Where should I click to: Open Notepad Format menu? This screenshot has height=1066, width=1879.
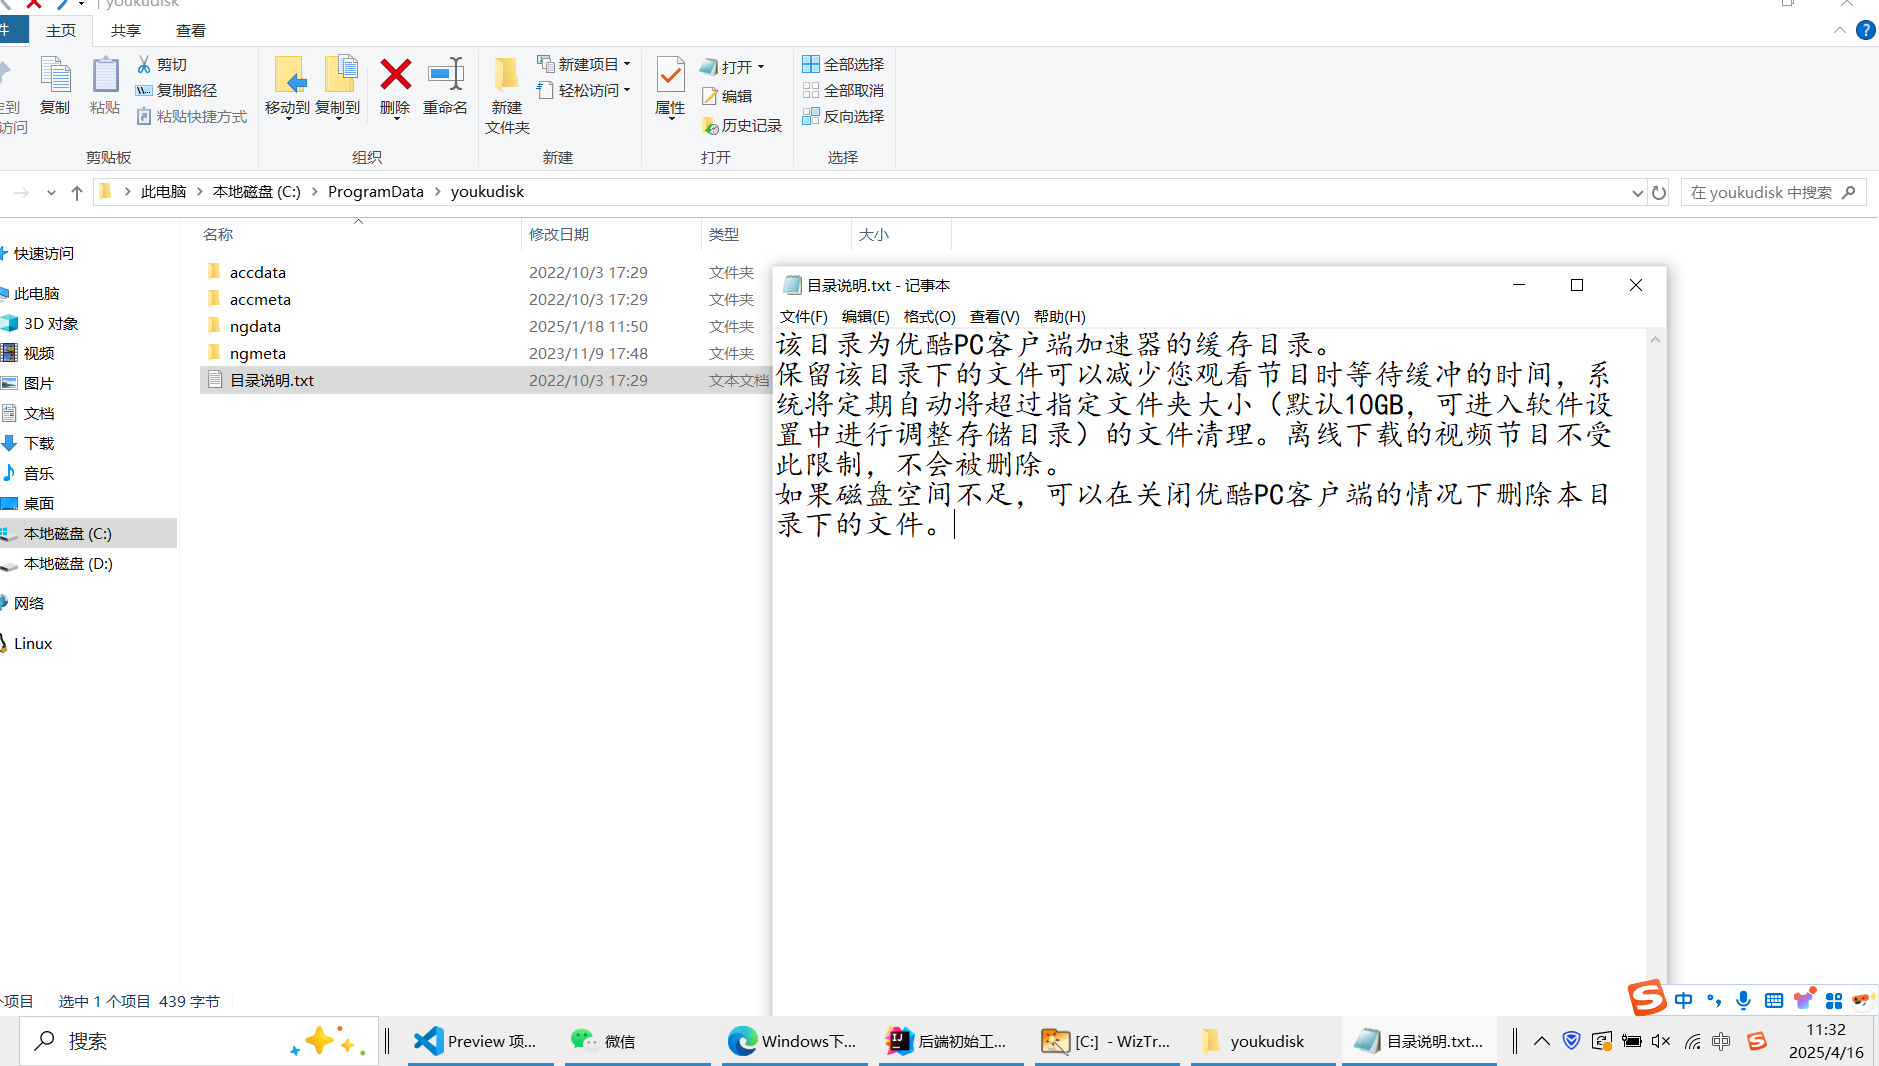pos(929,316)
